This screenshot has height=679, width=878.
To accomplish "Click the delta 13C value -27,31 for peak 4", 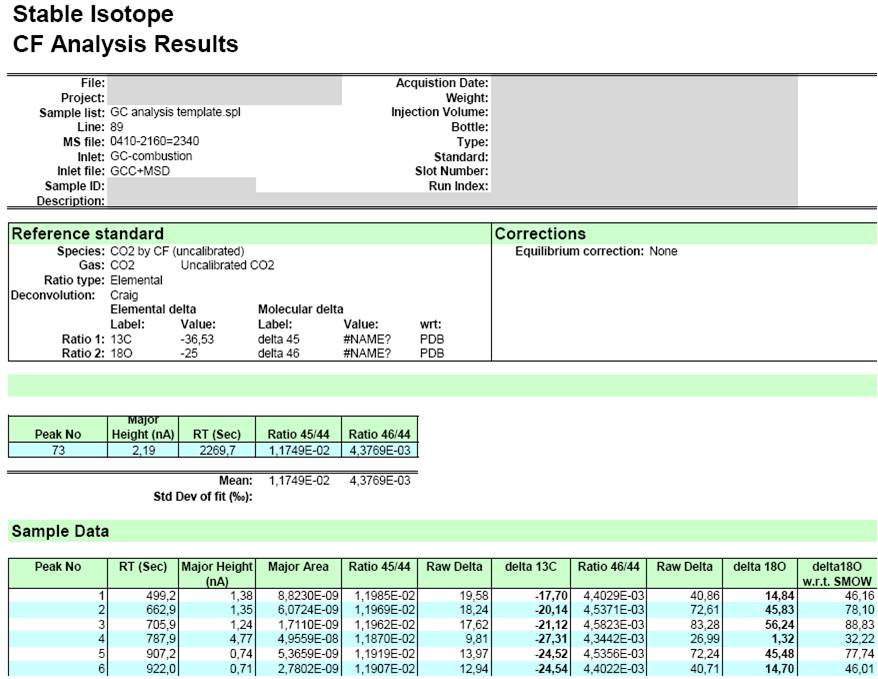I will coord(551,639).
